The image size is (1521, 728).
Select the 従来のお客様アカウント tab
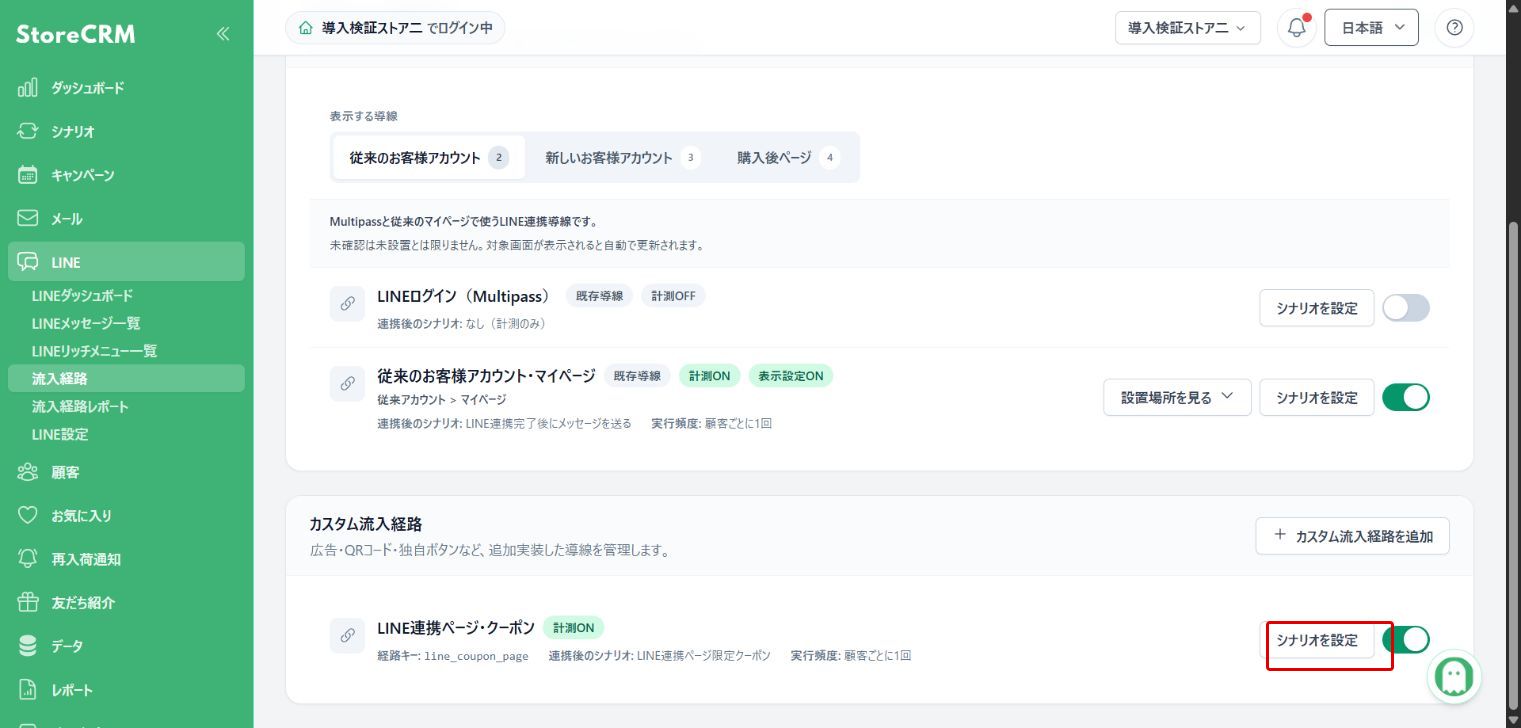coord(428,158)
